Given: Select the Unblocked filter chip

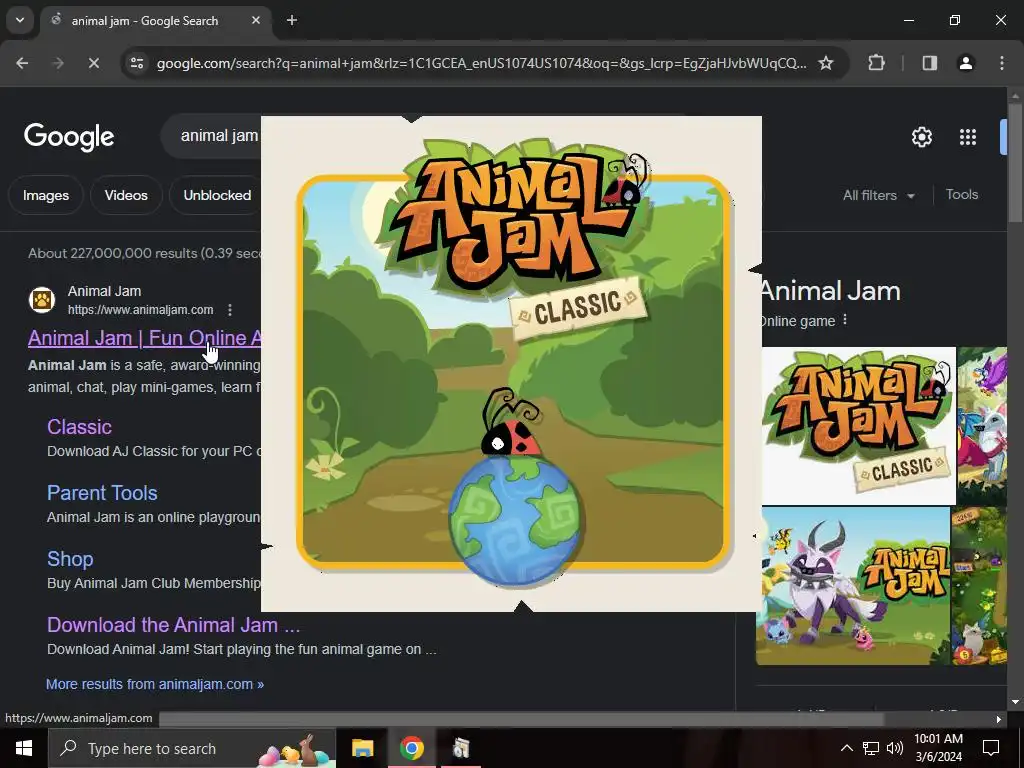Looking at the screenshot, I should (x=216, y=195).
